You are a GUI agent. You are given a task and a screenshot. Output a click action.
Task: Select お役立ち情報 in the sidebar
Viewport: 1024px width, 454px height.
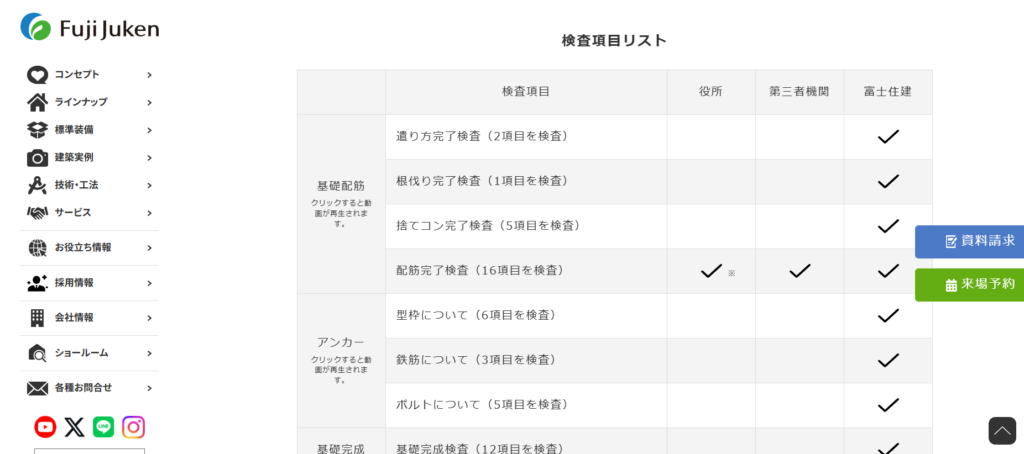coord(83,247)
